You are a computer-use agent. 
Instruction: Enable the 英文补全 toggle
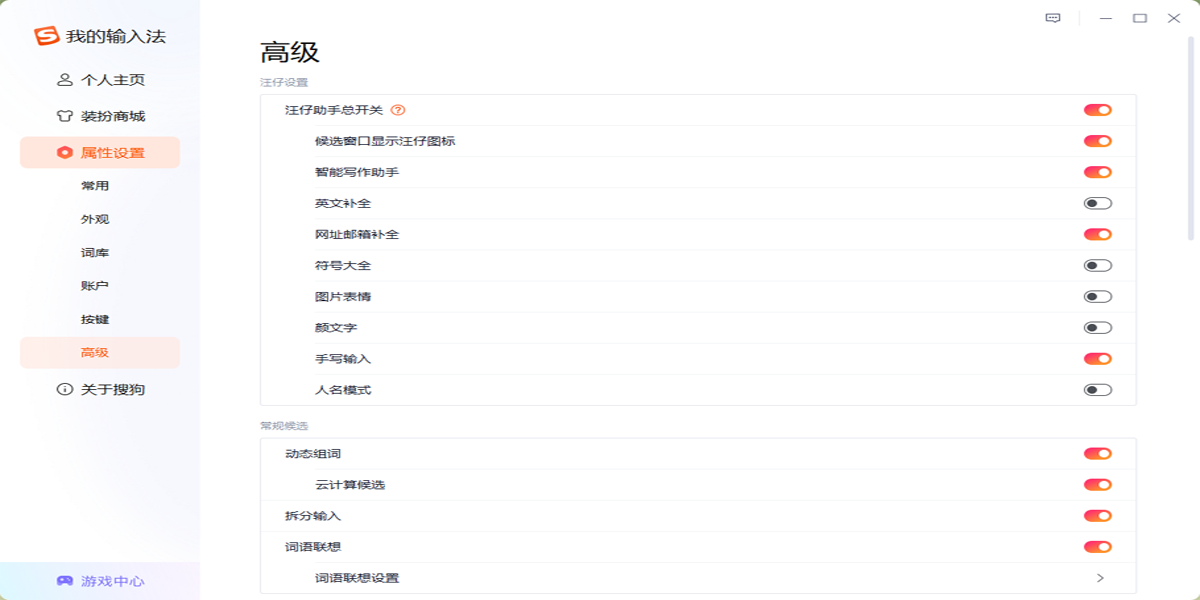(1100, 203)
